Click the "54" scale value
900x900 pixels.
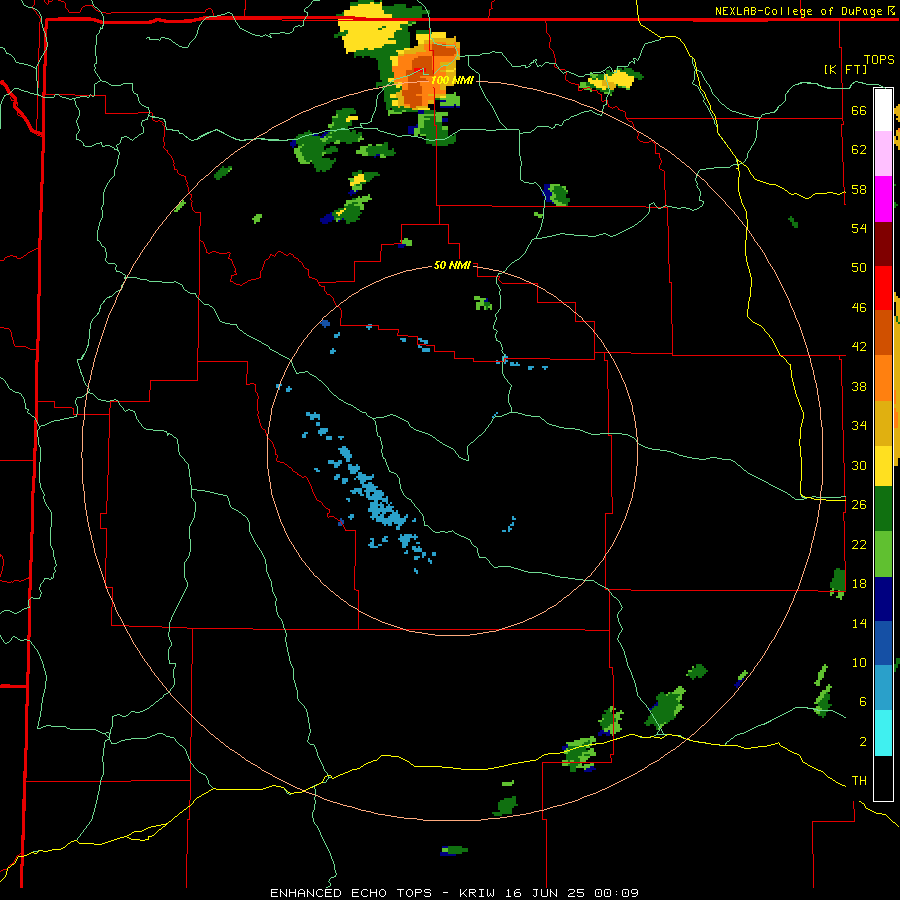(859, 228)
